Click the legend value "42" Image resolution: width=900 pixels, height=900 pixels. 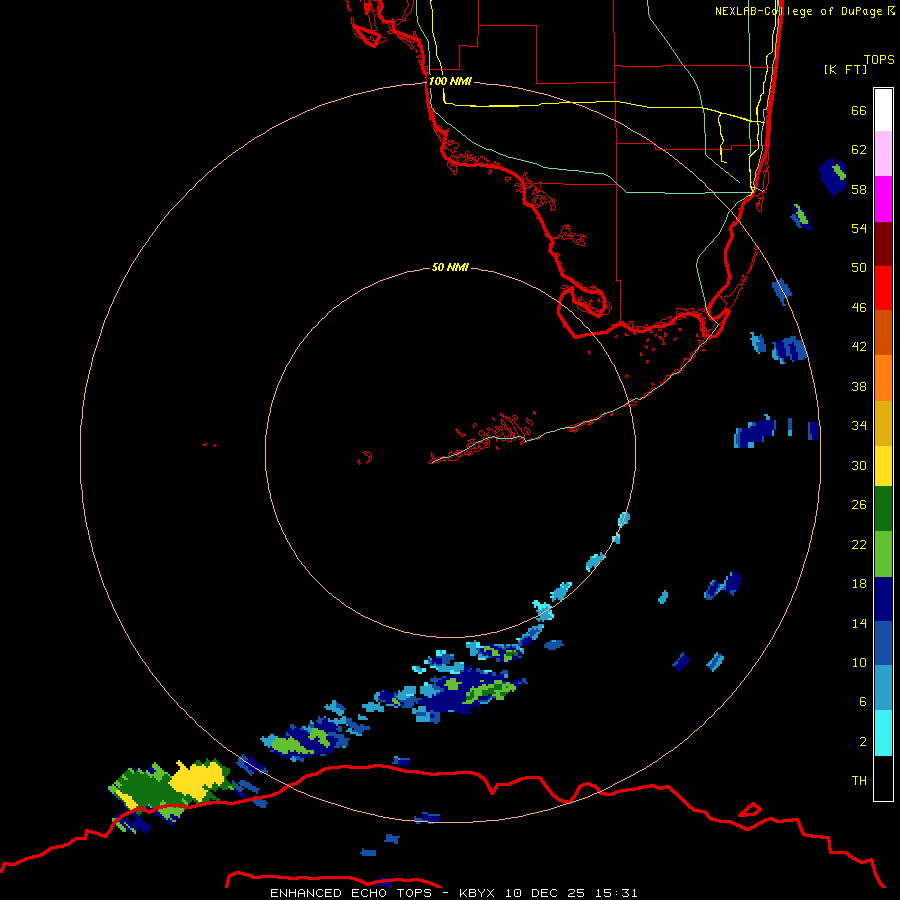859,346
